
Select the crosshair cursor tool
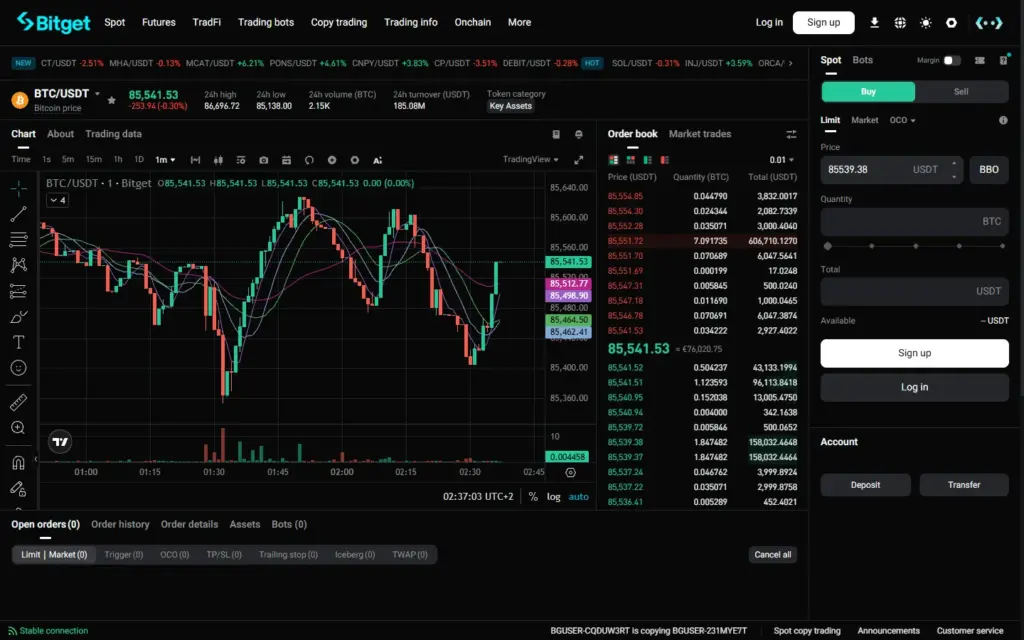click(18, 188)
